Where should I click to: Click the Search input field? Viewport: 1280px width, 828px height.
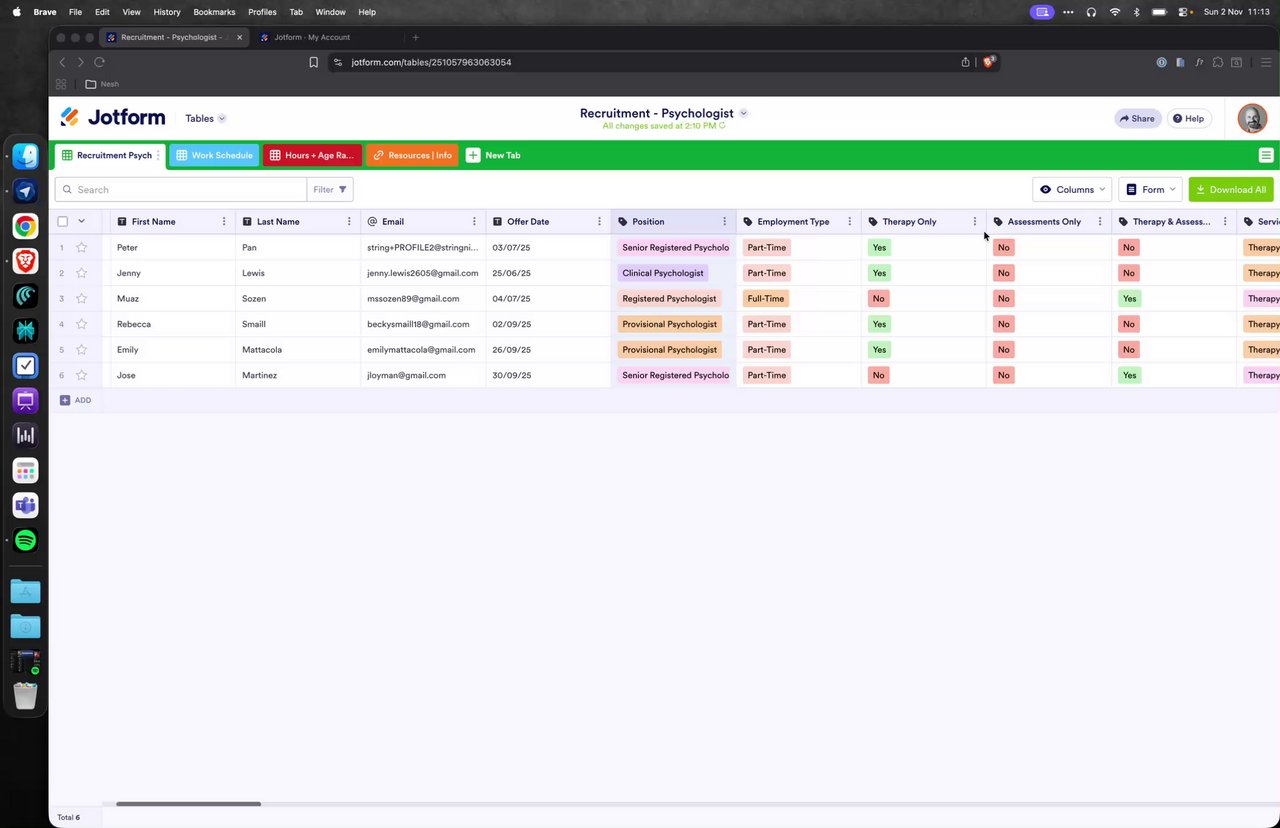(181, 189)
